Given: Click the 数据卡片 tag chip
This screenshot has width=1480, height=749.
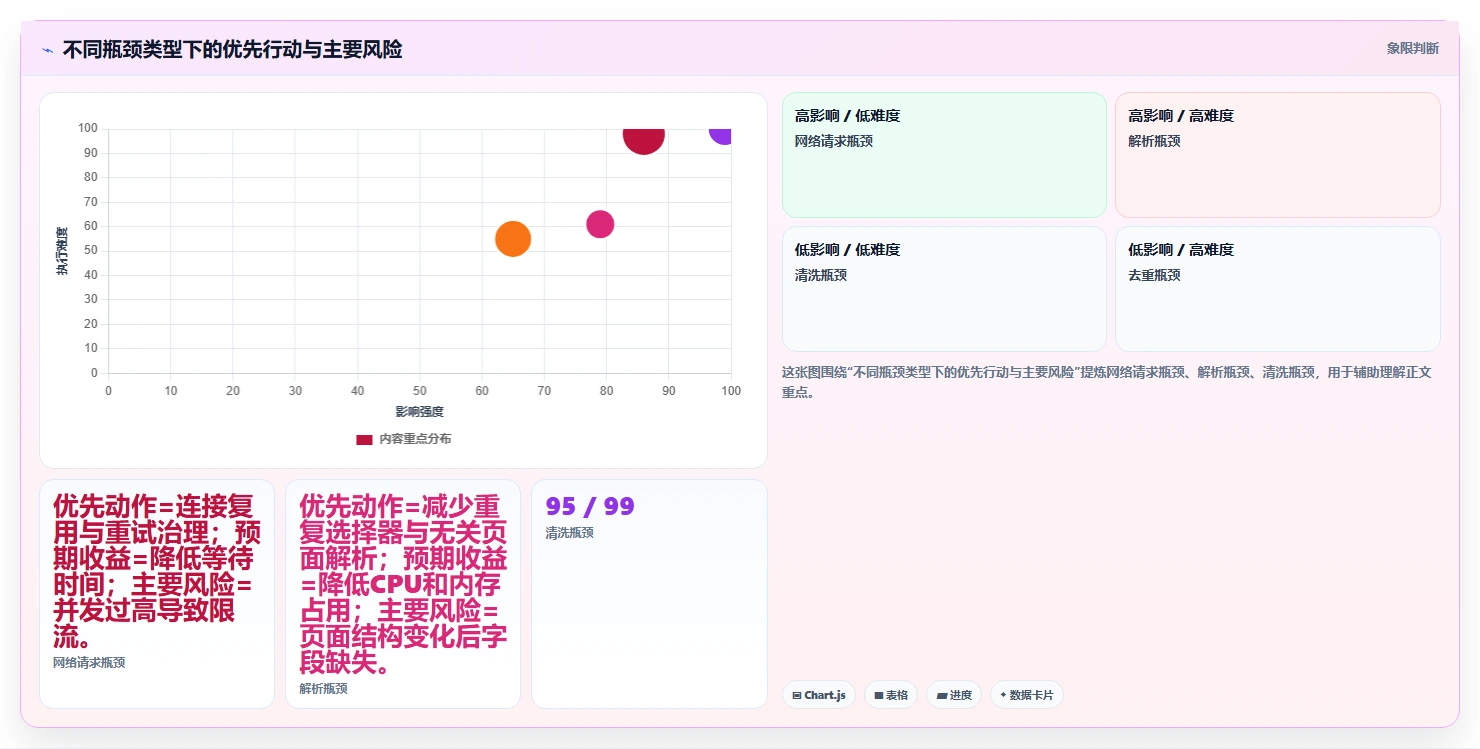Looking at the screenshot, I should tap(1027, 695).
